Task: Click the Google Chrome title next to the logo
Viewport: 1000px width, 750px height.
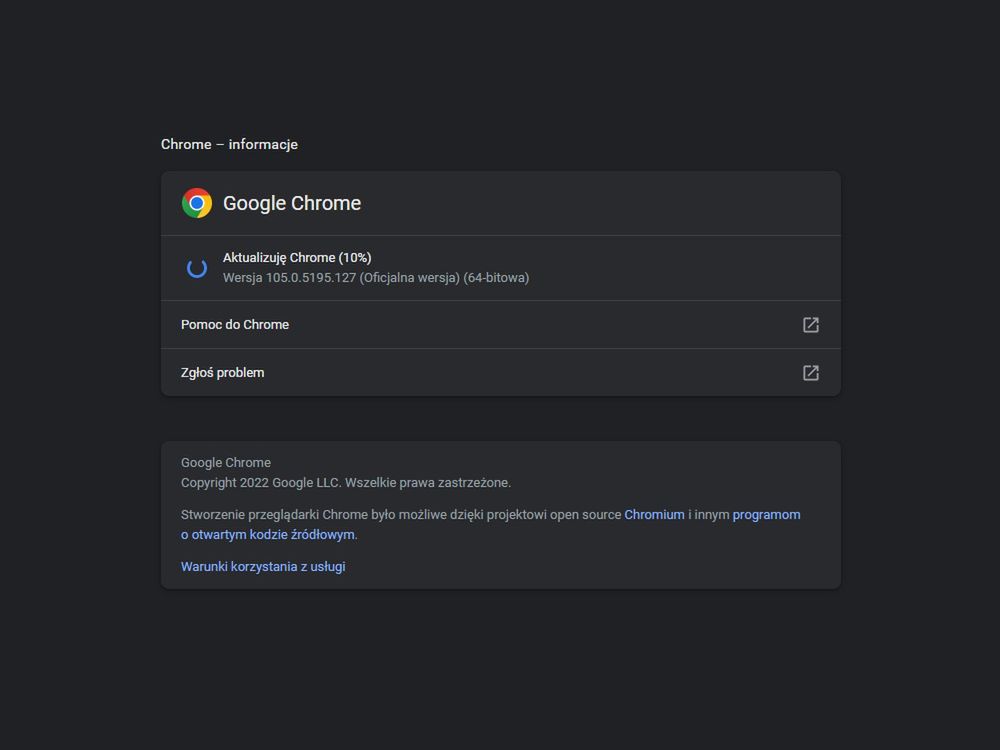Action: [292, 203]
